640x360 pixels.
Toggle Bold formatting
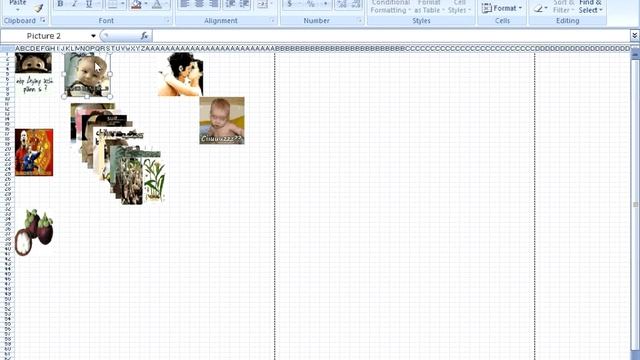(x=60, y=4)
